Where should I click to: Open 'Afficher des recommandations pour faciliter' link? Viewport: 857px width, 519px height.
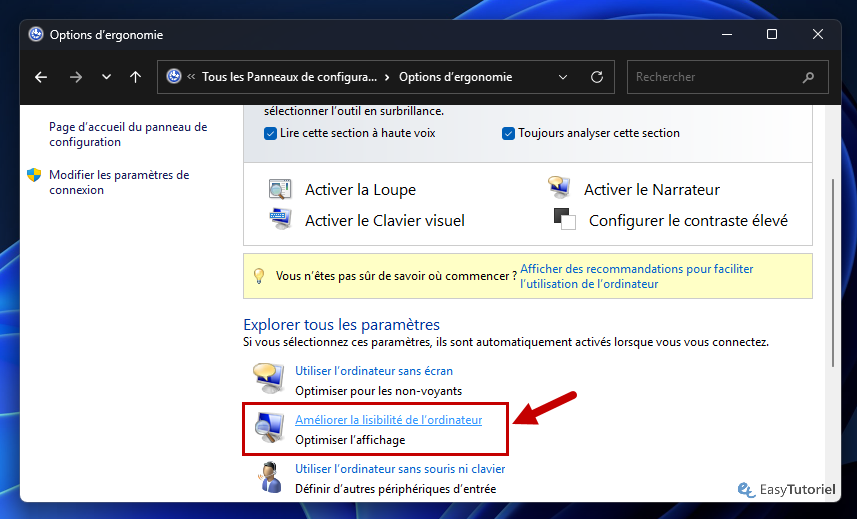[x=636, y=276]
